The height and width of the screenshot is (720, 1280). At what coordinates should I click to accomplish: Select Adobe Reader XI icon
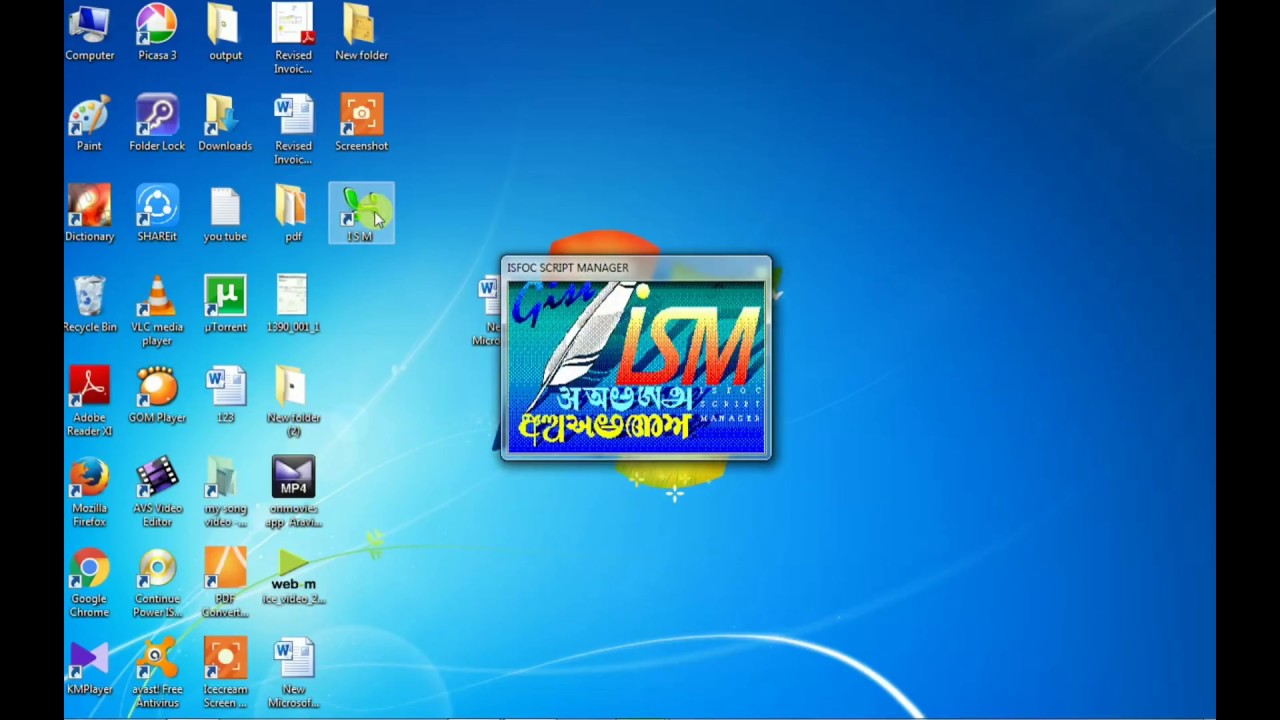coord(89,401)
